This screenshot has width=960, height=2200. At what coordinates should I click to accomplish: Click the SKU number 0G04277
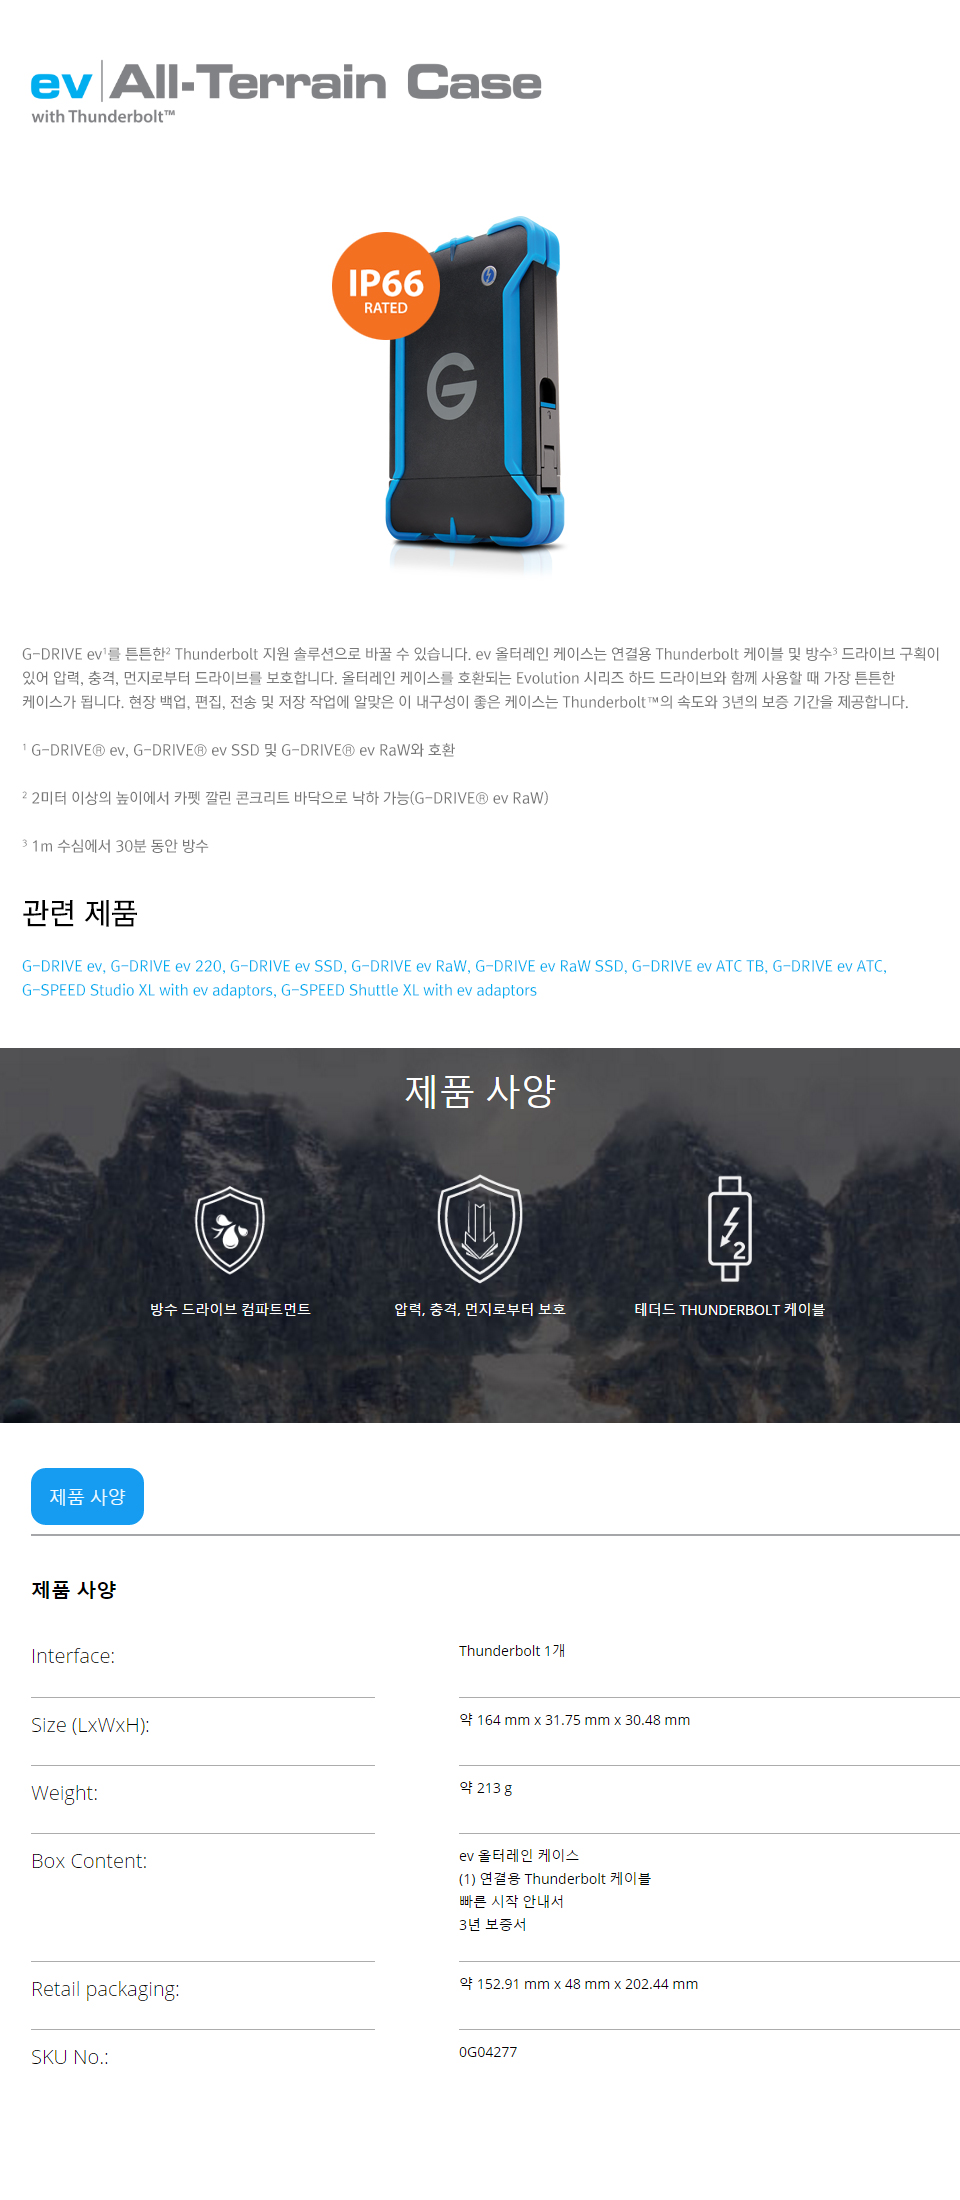click(488, 2052)
